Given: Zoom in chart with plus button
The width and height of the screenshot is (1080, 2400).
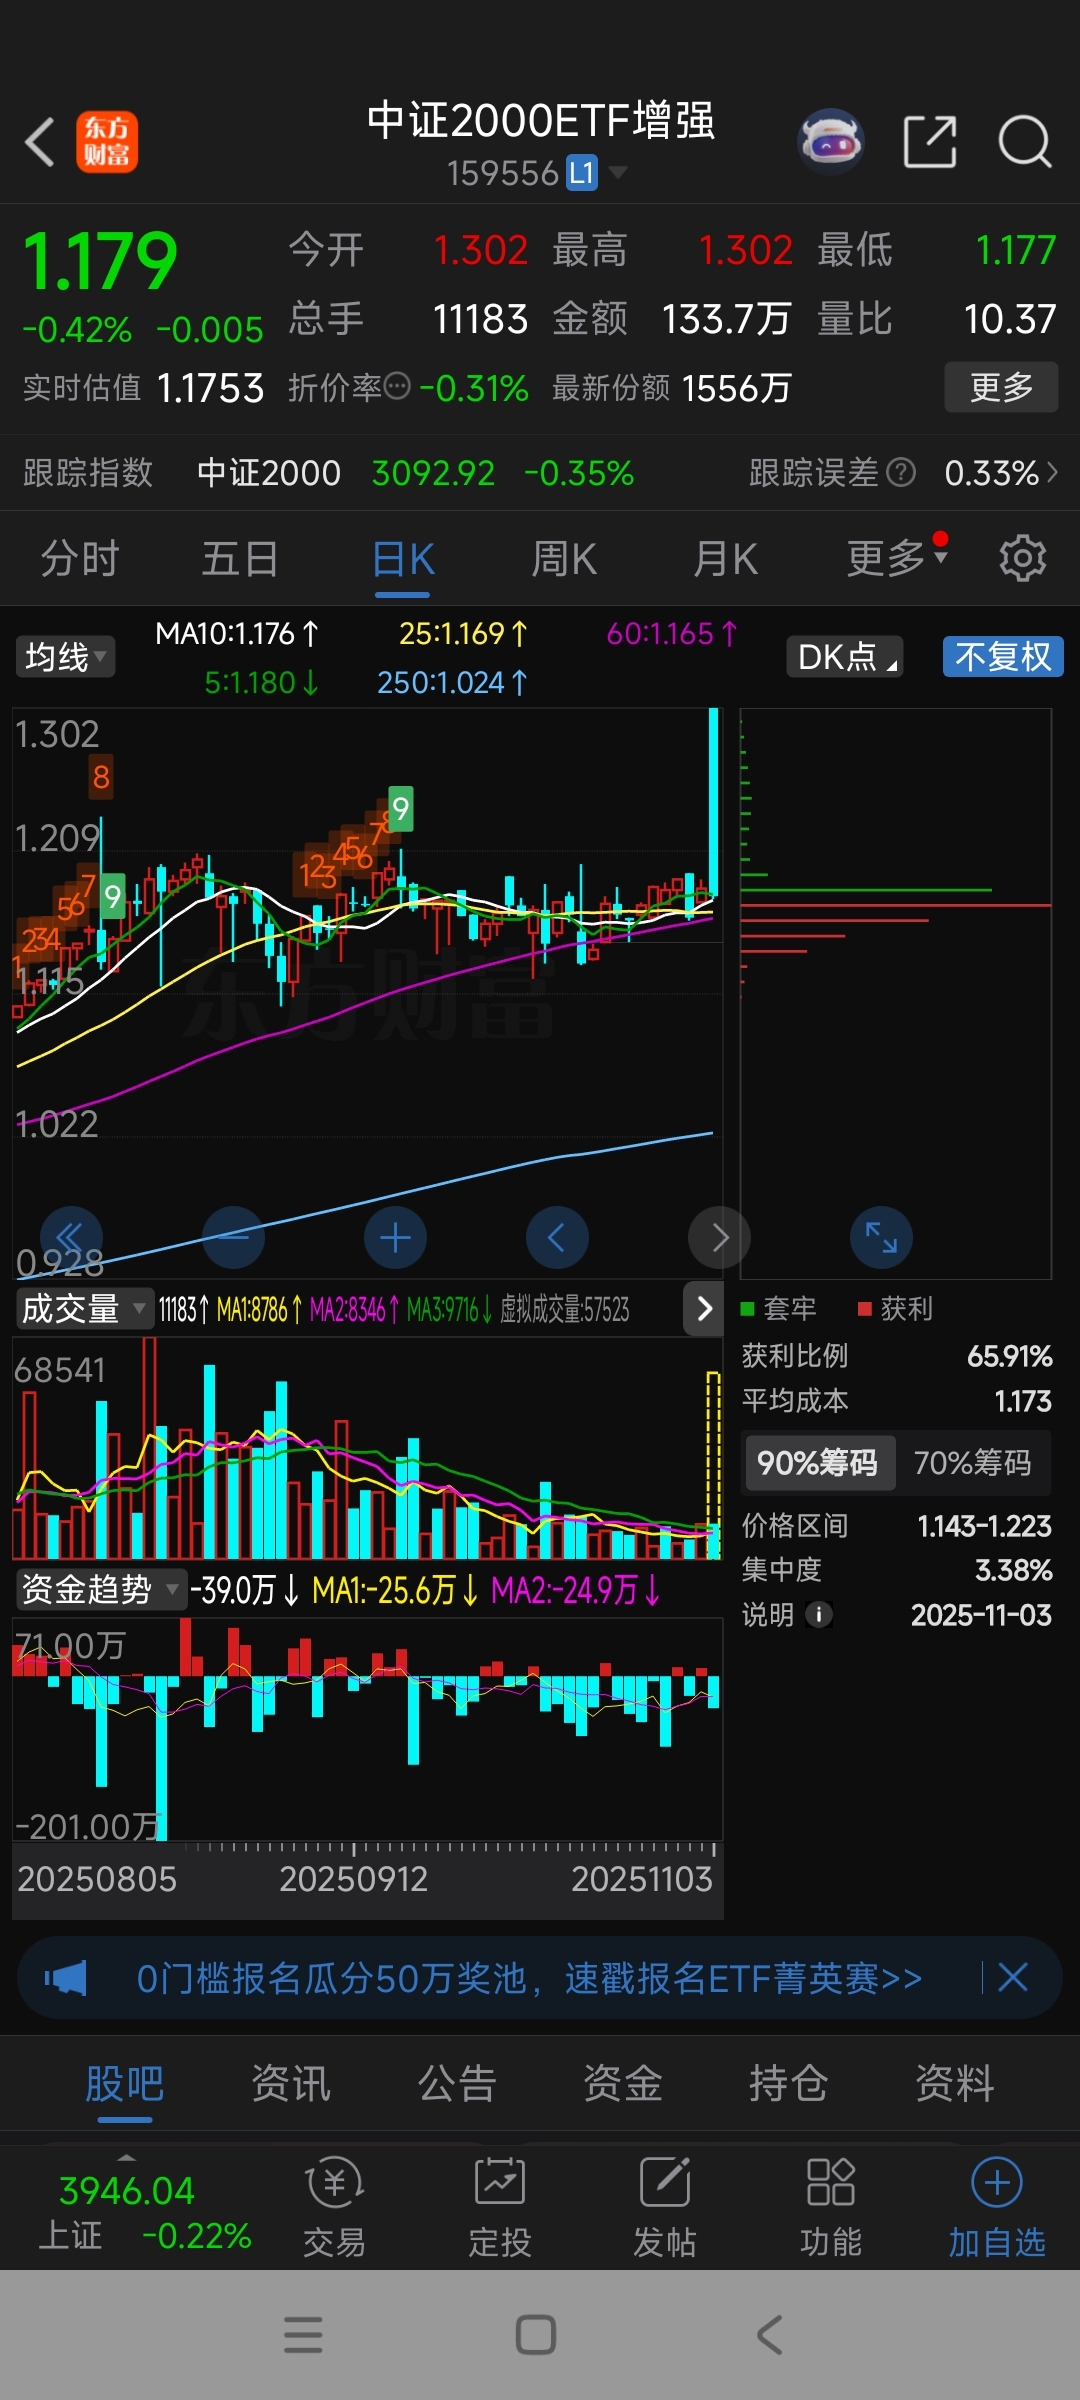Looking at the screenshot, I should (395, 1238).
